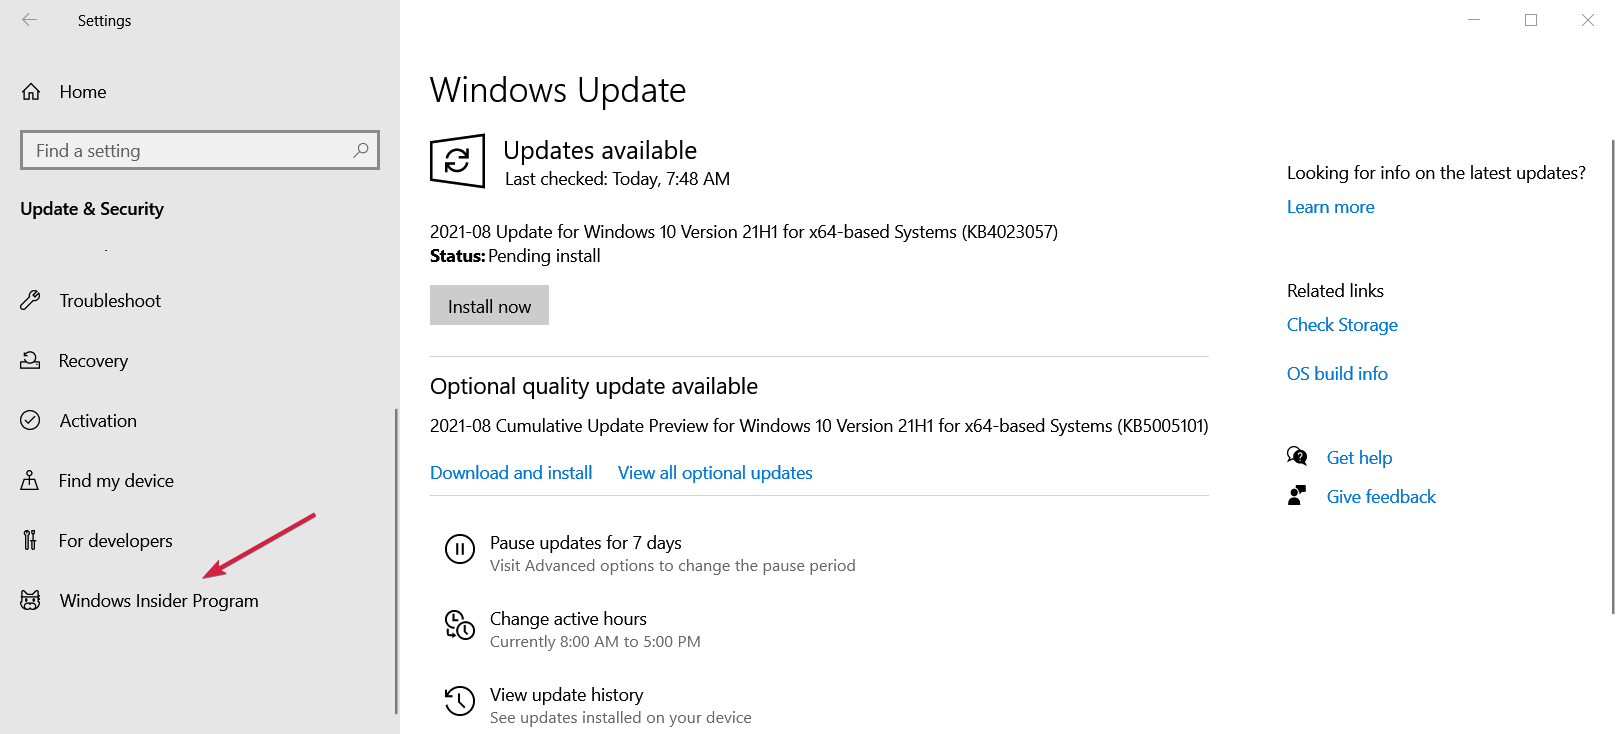The image size is (1617, 734).
Task: Open the Troubleshoot settings page
Action: pyautogui.click(x=110, y=300)
